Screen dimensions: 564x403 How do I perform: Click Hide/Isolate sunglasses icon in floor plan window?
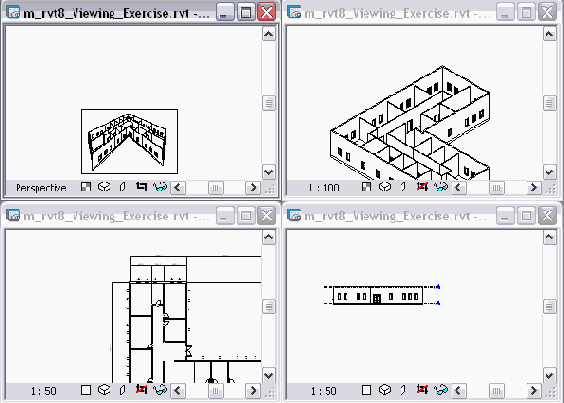pyautogui.click(x=160, y=390)
